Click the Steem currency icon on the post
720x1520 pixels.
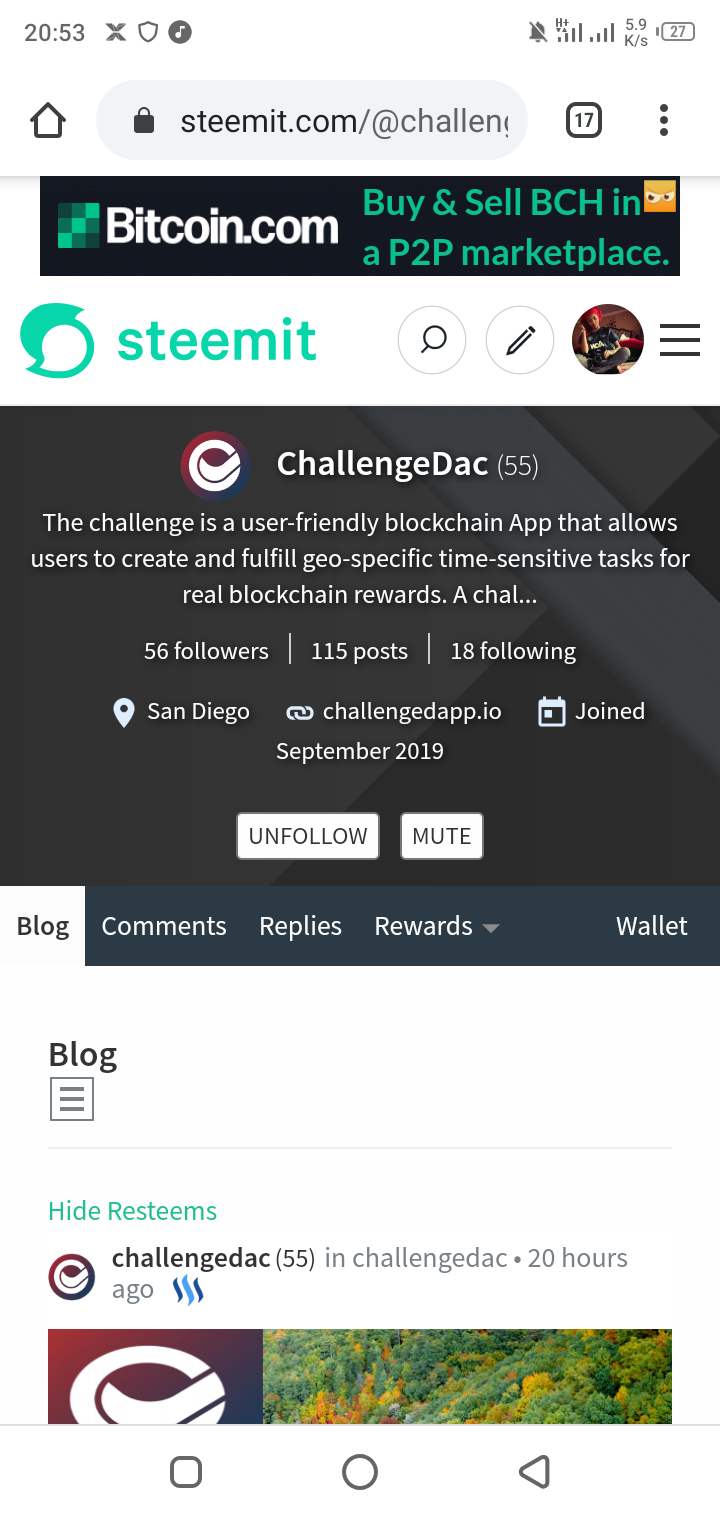(x=186, y=1290)
